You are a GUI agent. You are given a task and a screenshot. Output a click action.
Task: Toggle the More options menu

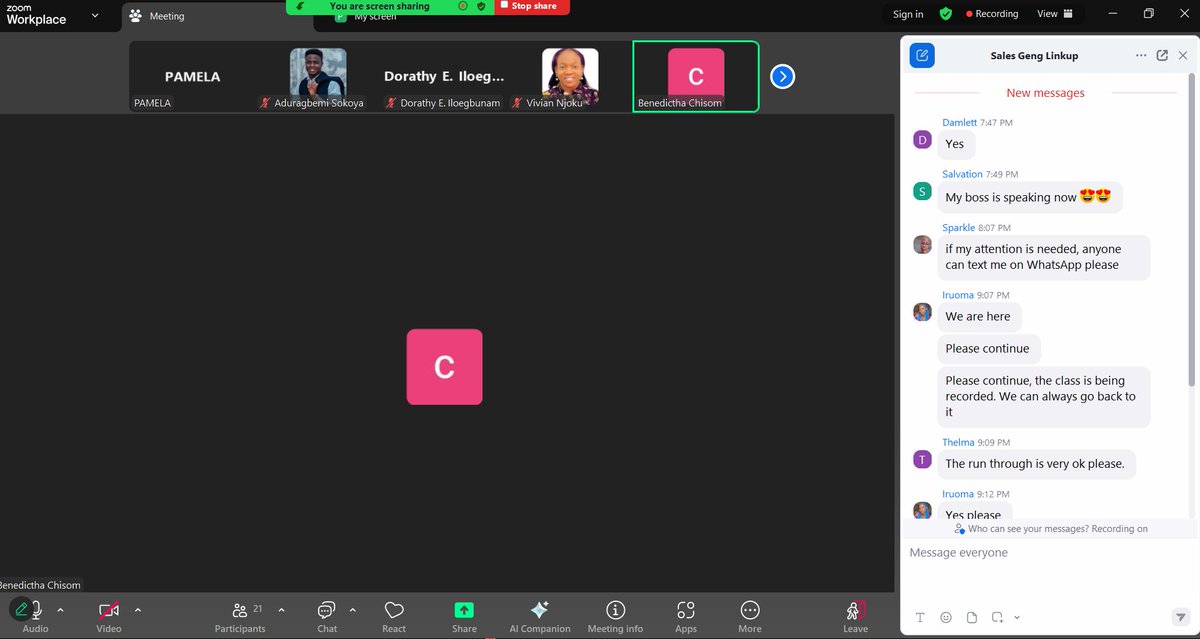tap(749, 611)
